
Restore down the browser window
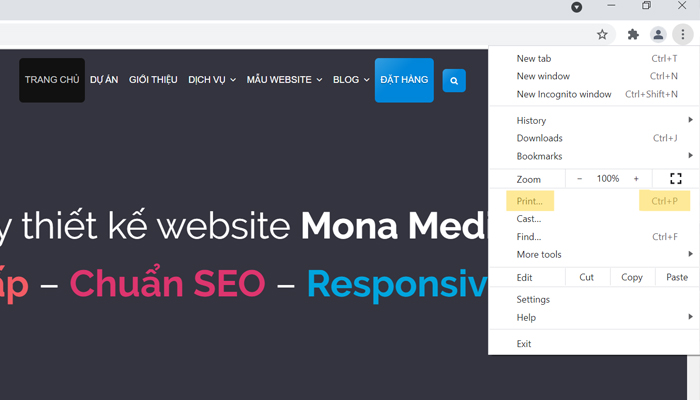[x=646, y=6]
